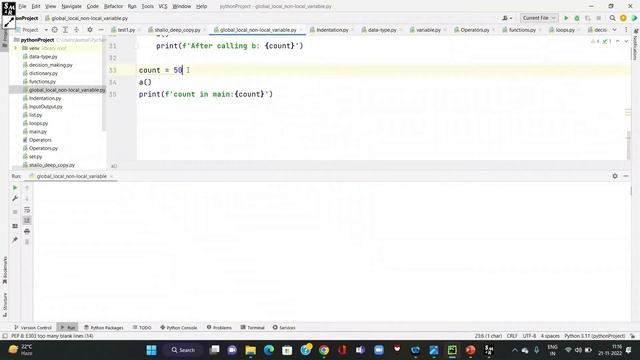The height and width of the screenshot is (360, 640).
Task: Collapse all in Project tool window
Action: coord(76,30)
